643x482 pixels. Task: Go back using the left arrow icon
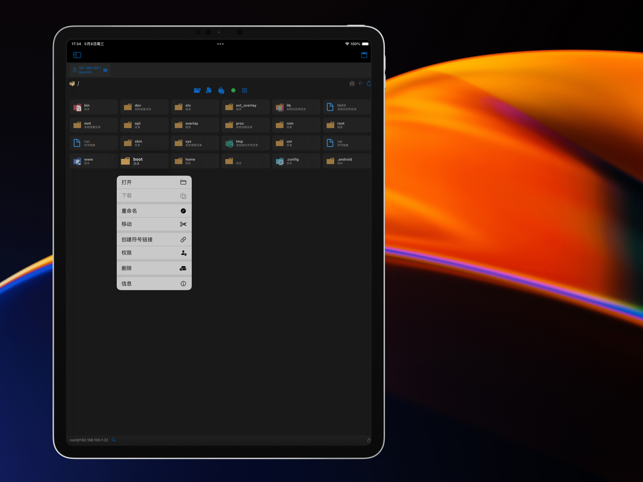pyautogui.click(x=361, y=83)
